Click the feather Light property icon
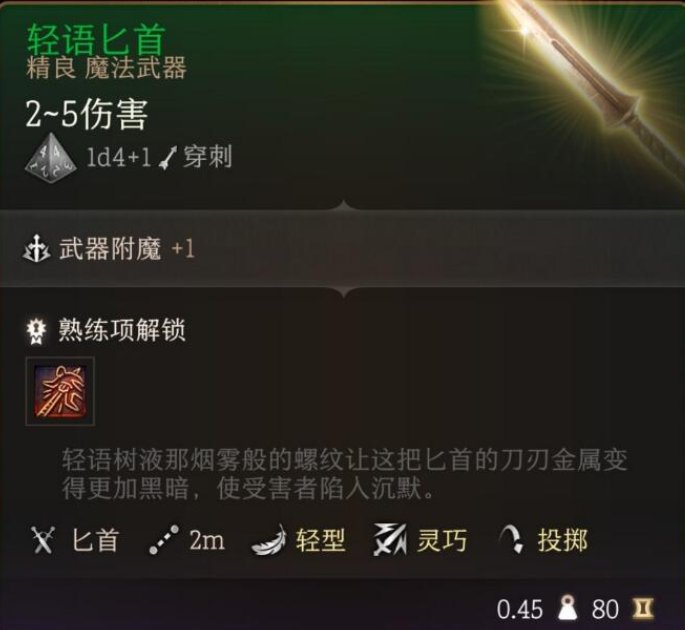Screen dimensions: 685x630 270,541
